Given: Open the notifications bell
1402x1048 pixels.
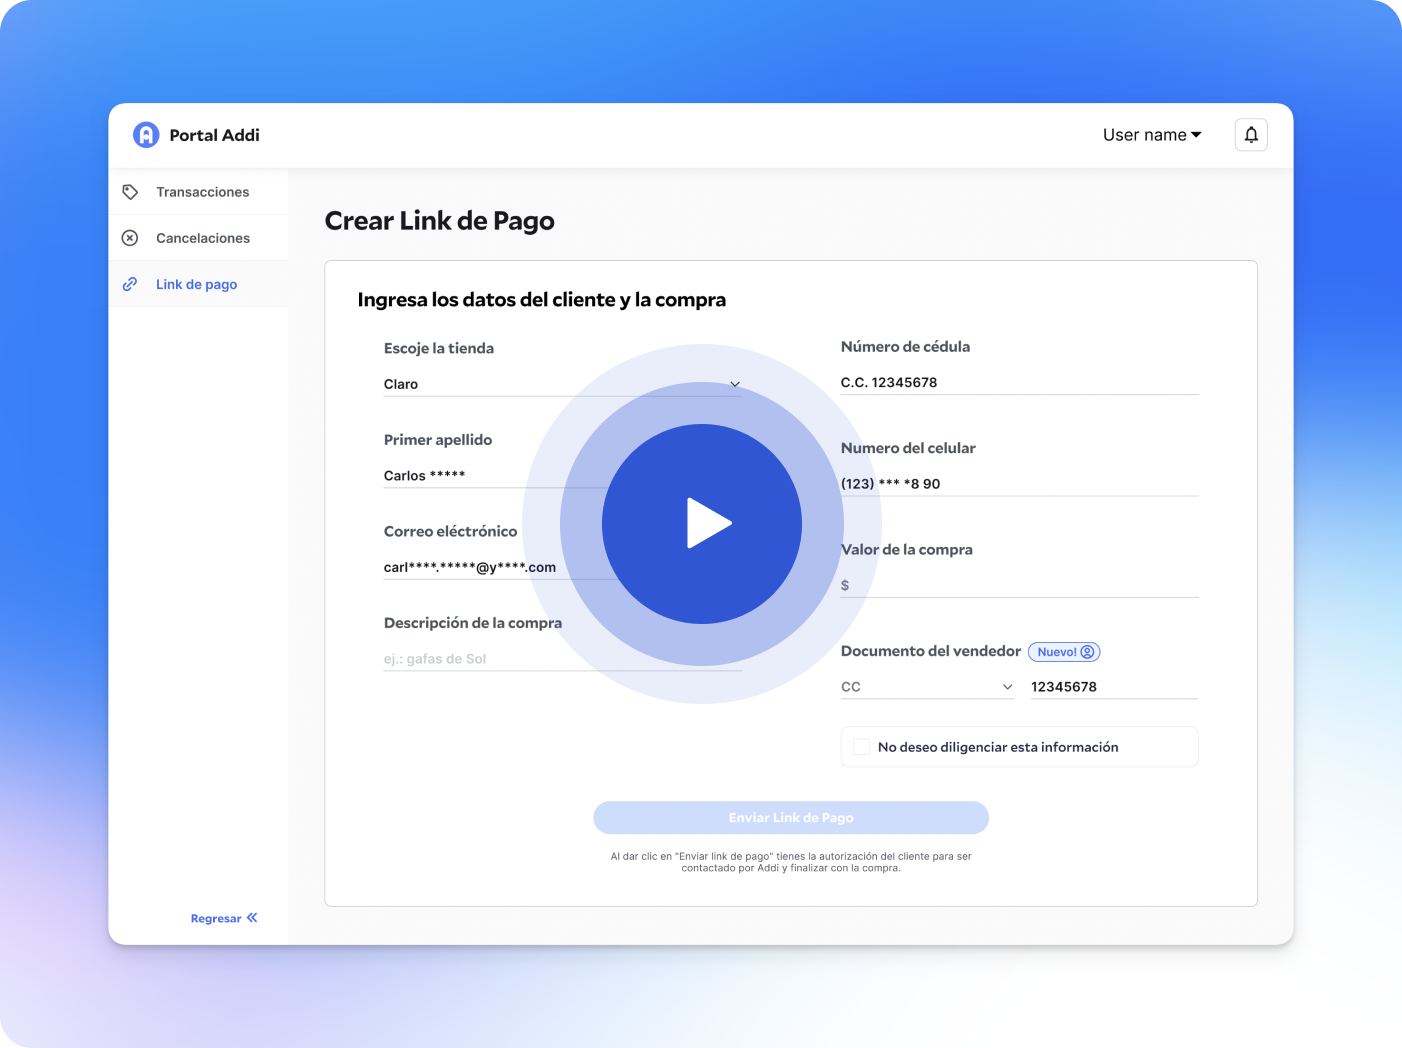Looking at the screenshot, I should (1251, 135).
